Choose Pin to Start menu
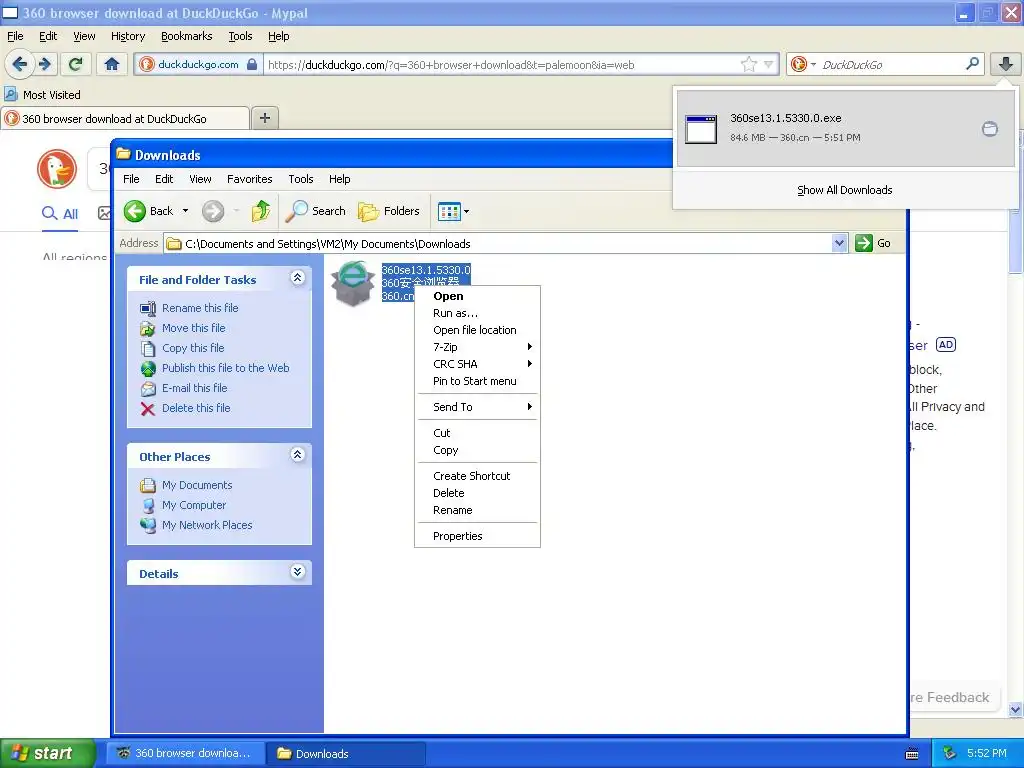Viewport: 1024px width, 768px height. click(477, 381)
